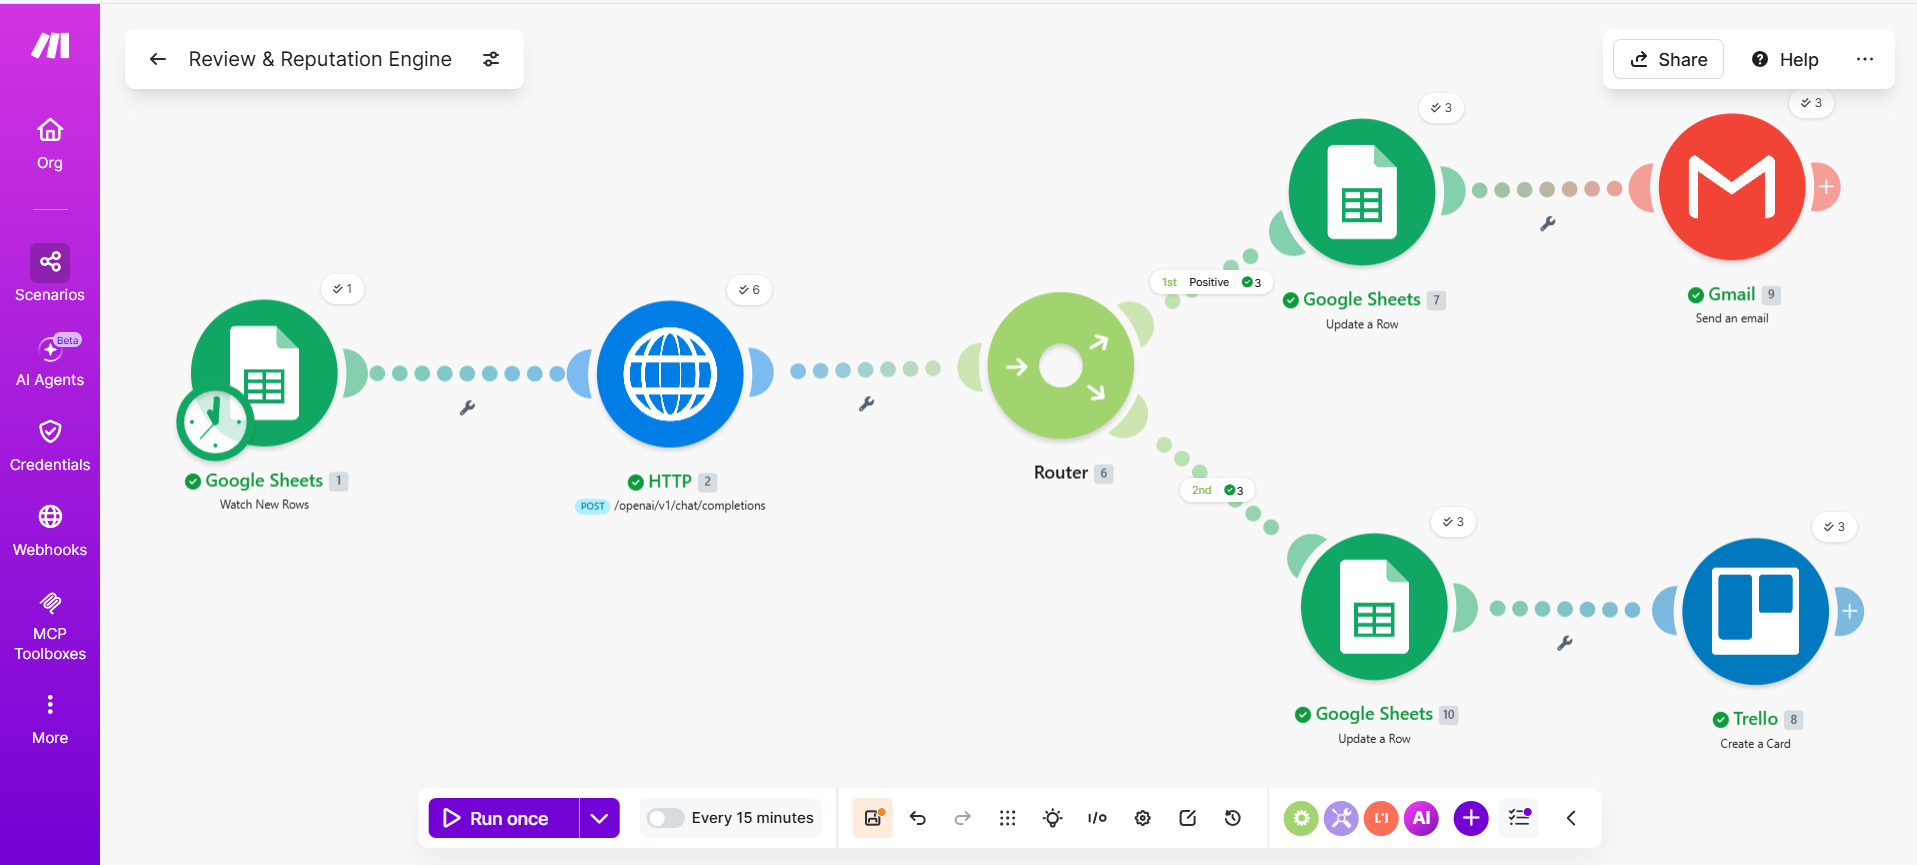Go back using the left arrow
1917x865 pixels.
pos(157,59)
